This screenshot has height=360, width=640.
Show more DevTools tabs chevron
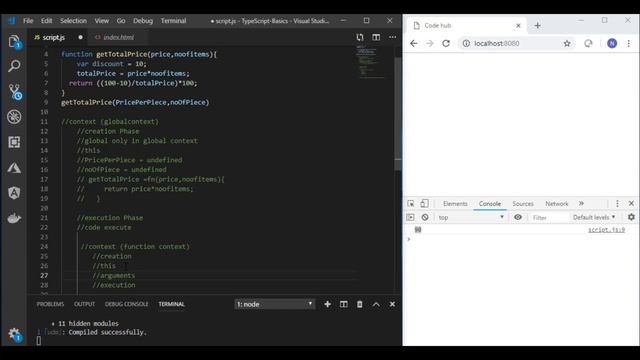pos(581,203)
